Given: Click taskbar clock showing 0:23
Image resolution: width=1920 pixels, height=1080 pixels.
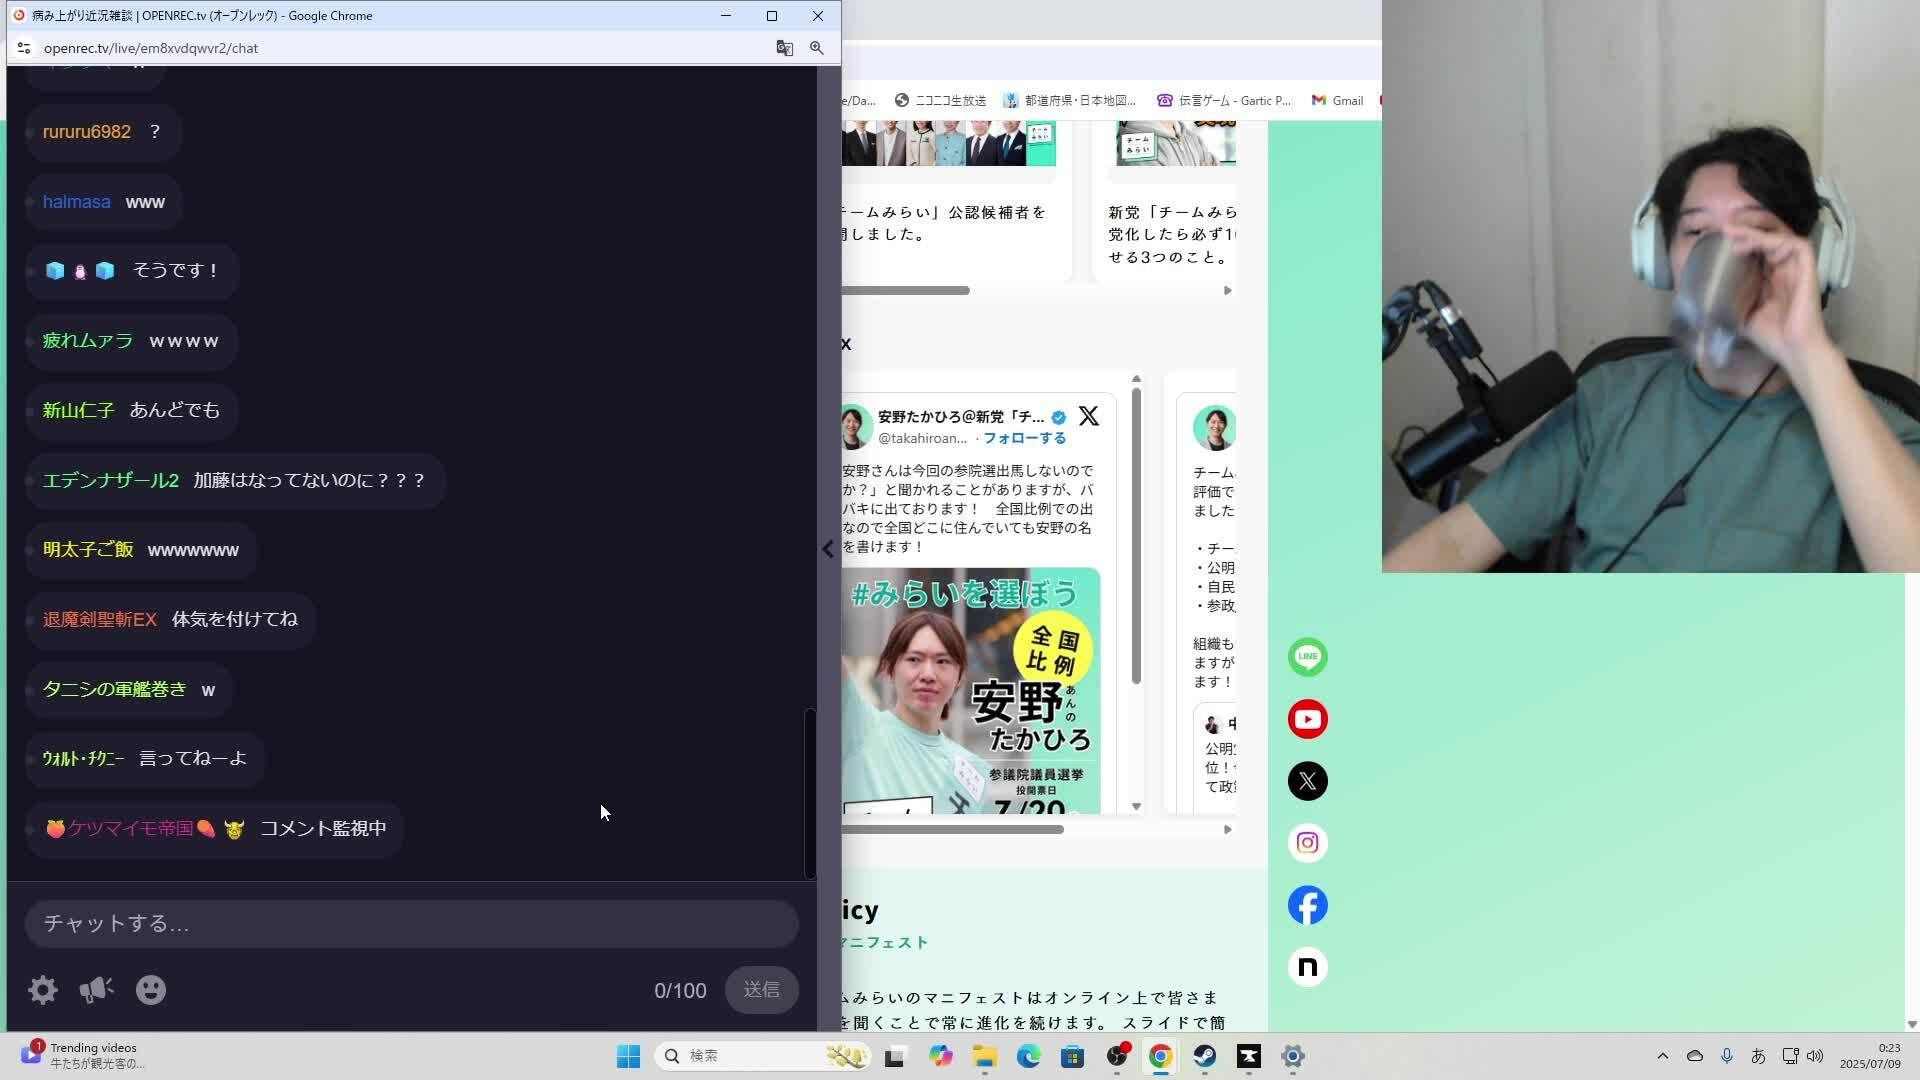Looking at the screenshot, I should [x=1870, y=1056].
